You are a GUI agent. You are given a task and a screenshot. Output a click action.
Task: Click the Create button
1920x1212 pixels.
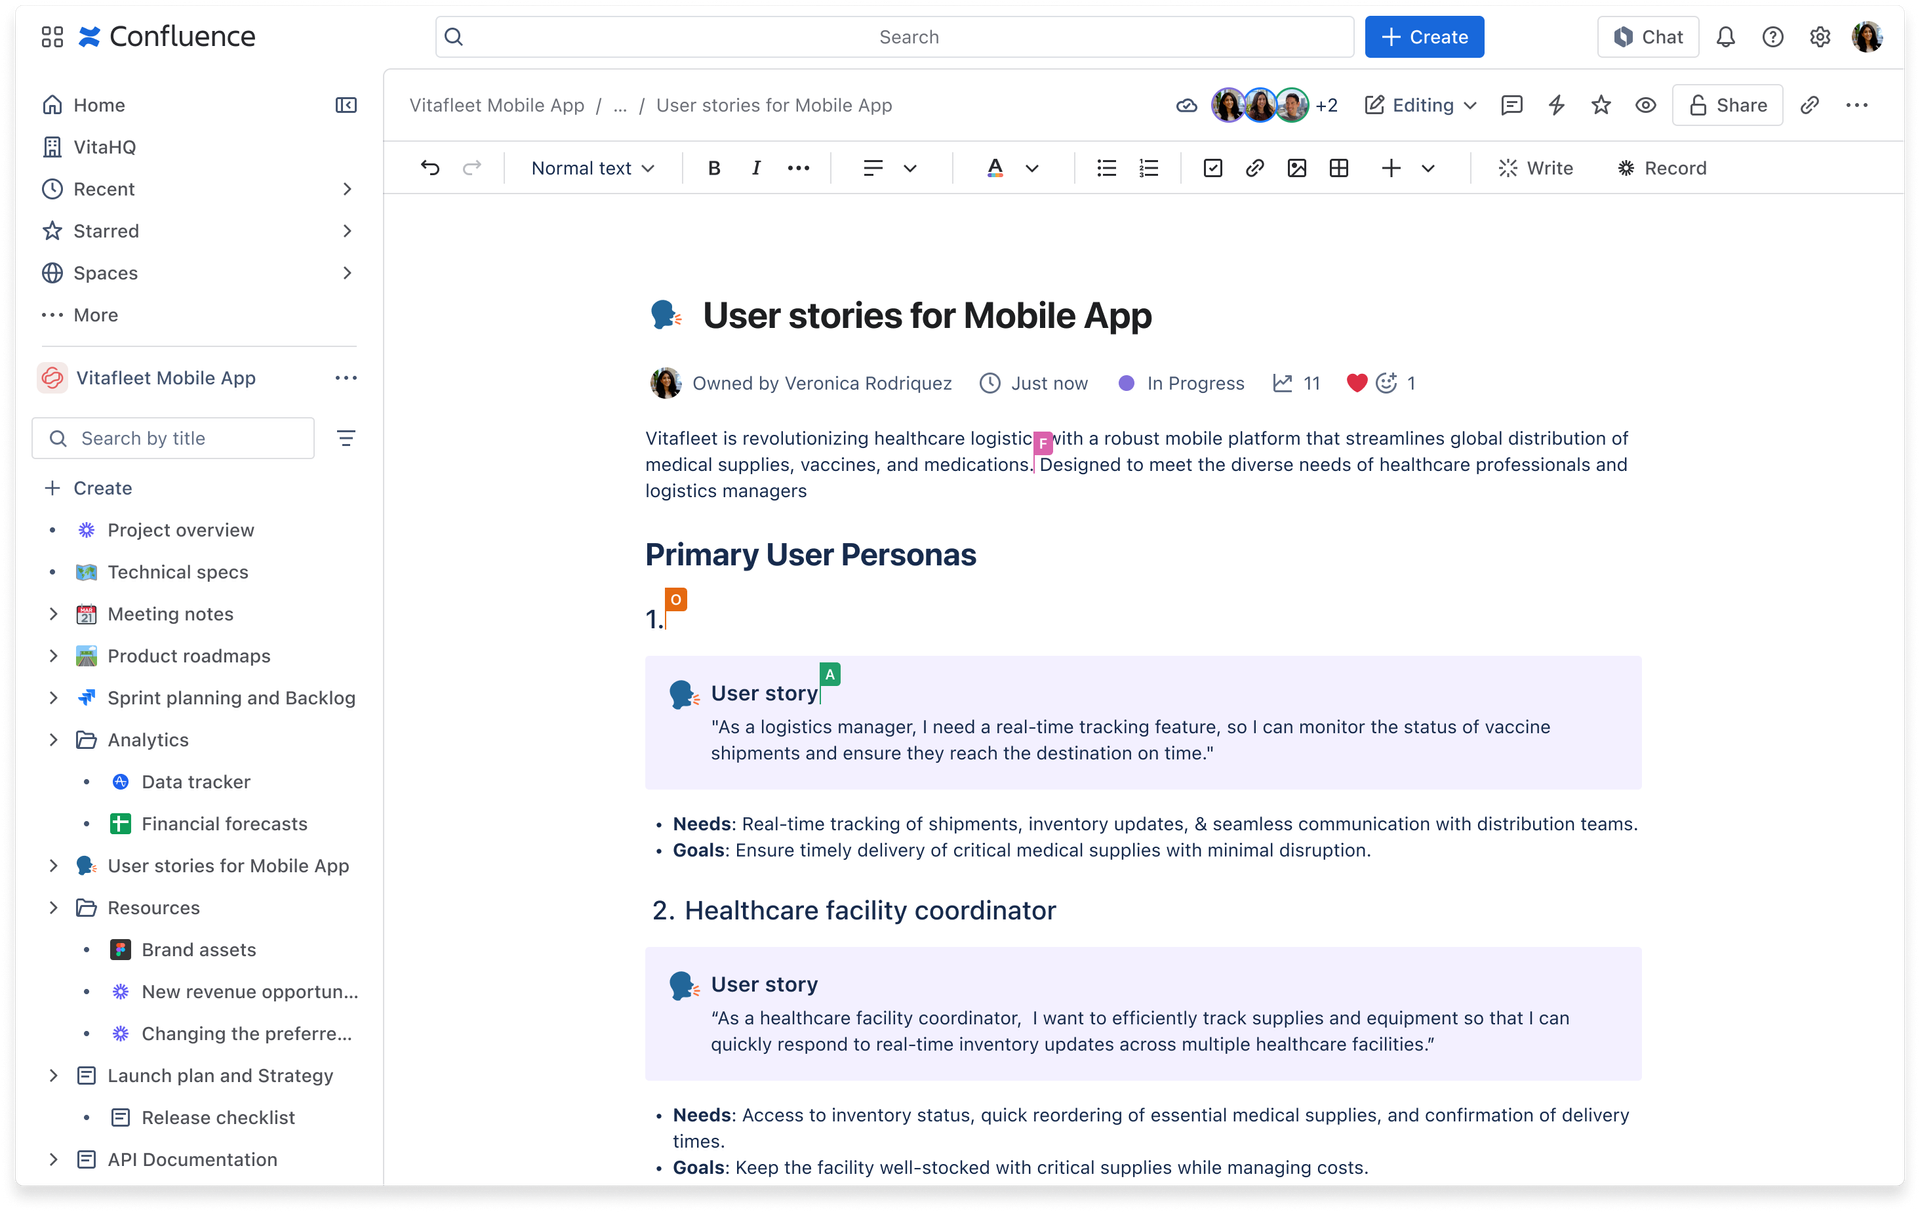1424,36
